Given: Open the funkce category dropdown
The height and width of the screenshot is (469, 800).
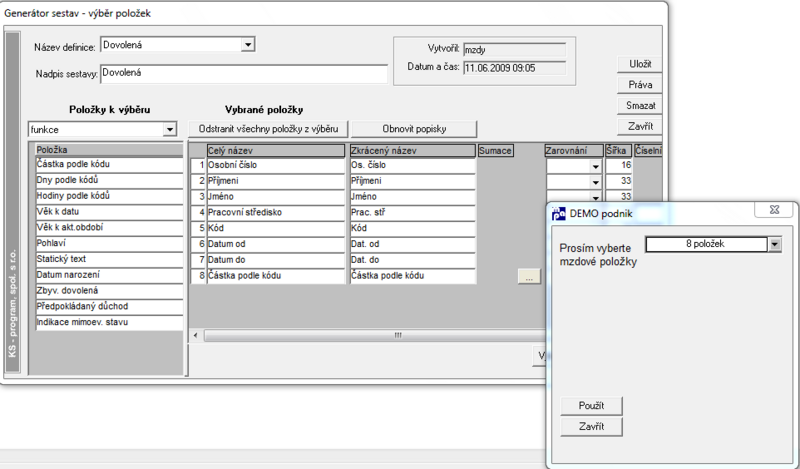Looking at the screenshot, I should pyautogui.click(x=170, y=130).
